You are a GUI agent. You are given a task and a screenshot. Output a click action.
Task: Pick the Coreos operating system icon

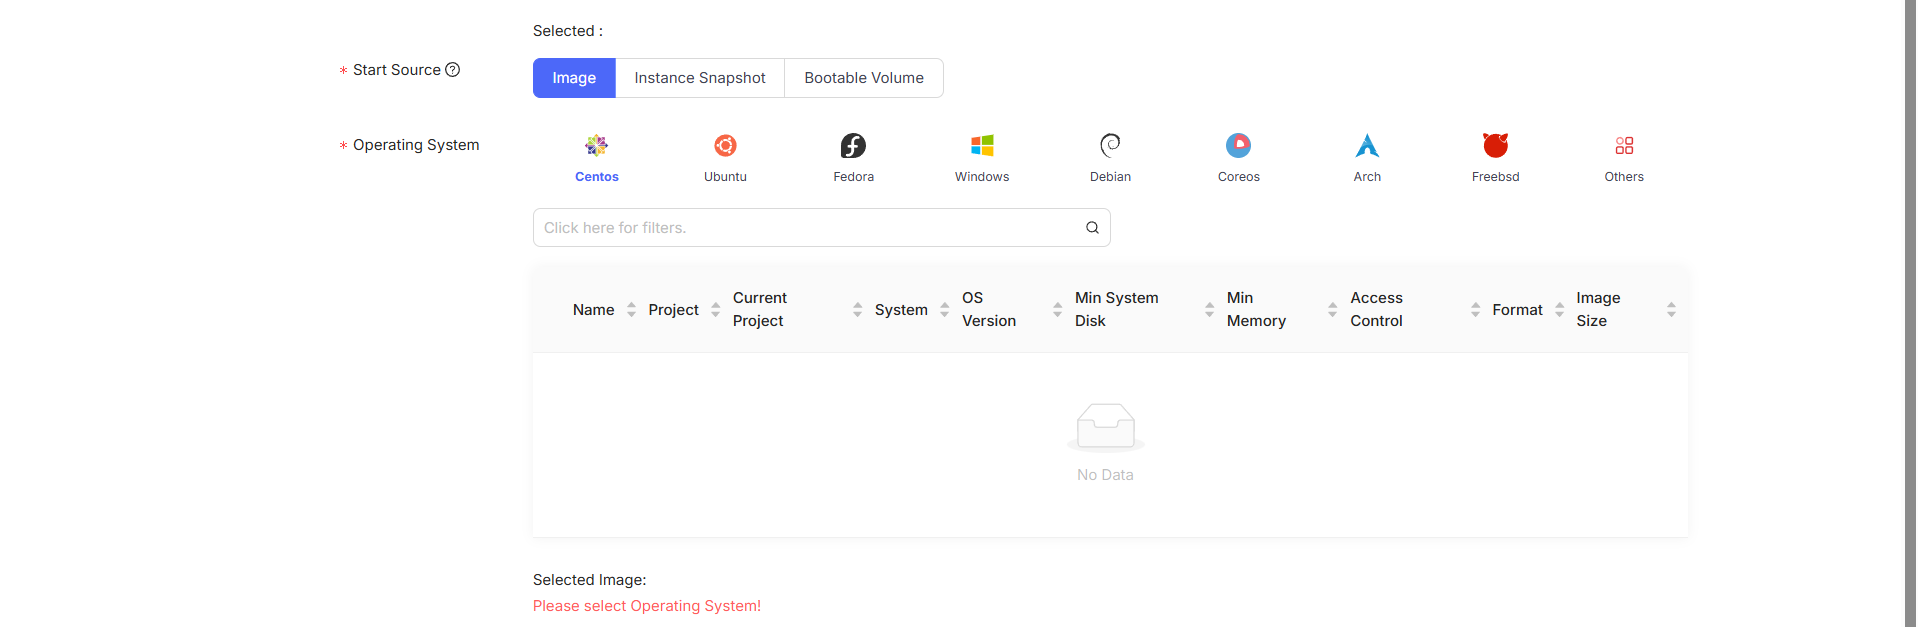tap(1238, 146)
